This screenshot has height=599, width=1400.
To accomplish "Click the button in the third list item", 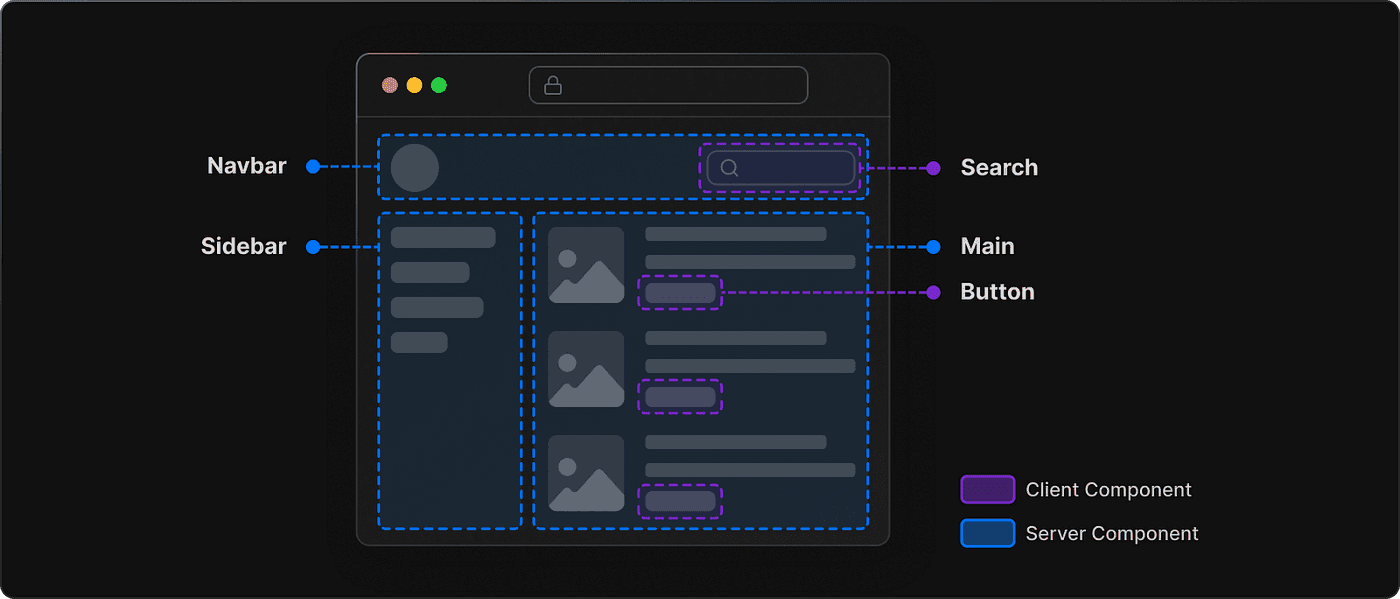I will (x=680, y=501).
